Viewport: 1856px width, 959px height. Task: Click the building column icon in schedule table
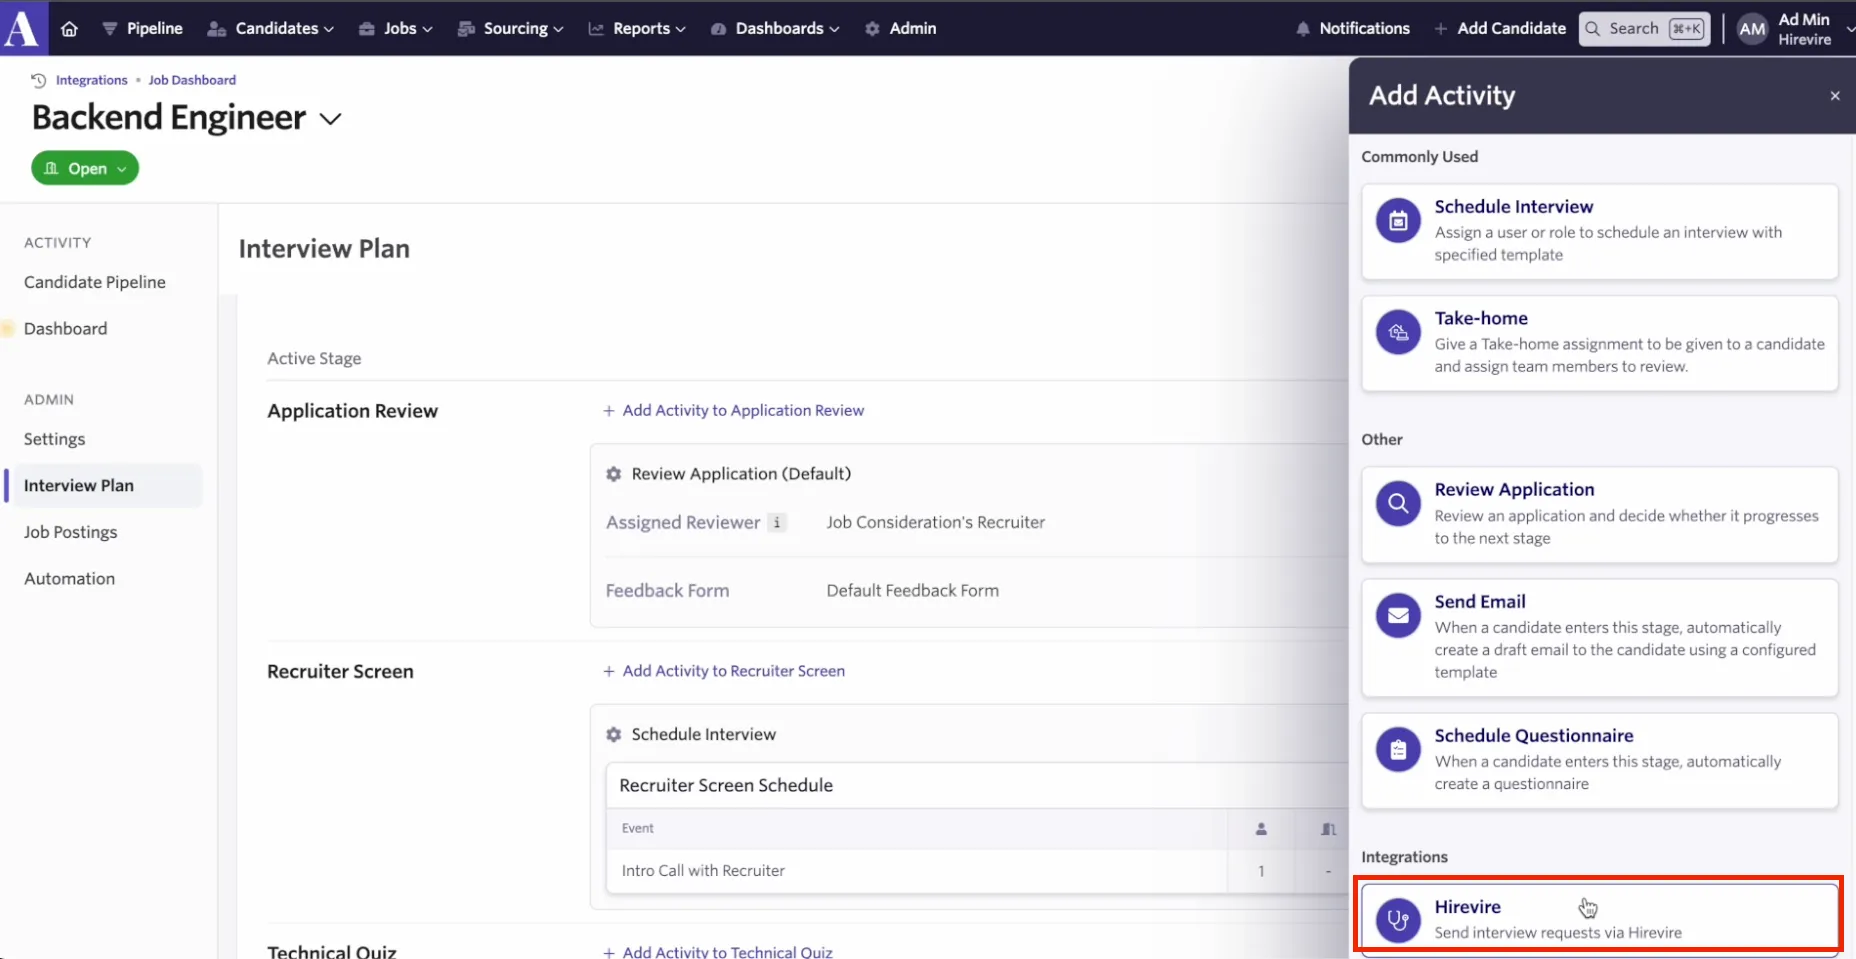[1328, 828]
